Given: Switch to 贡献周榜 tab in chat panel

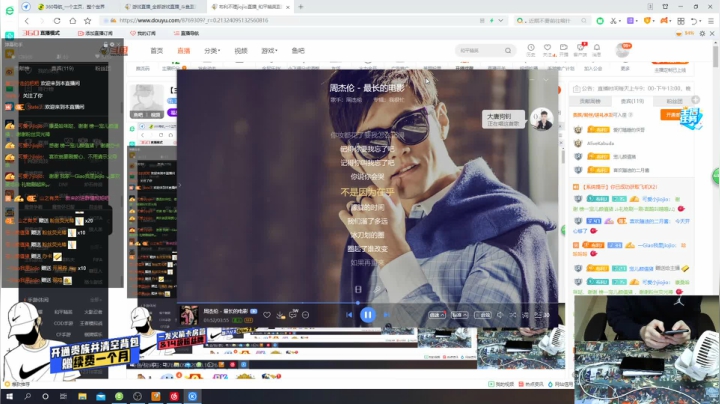Looking at the screenshot, I should tap(590, 101).
